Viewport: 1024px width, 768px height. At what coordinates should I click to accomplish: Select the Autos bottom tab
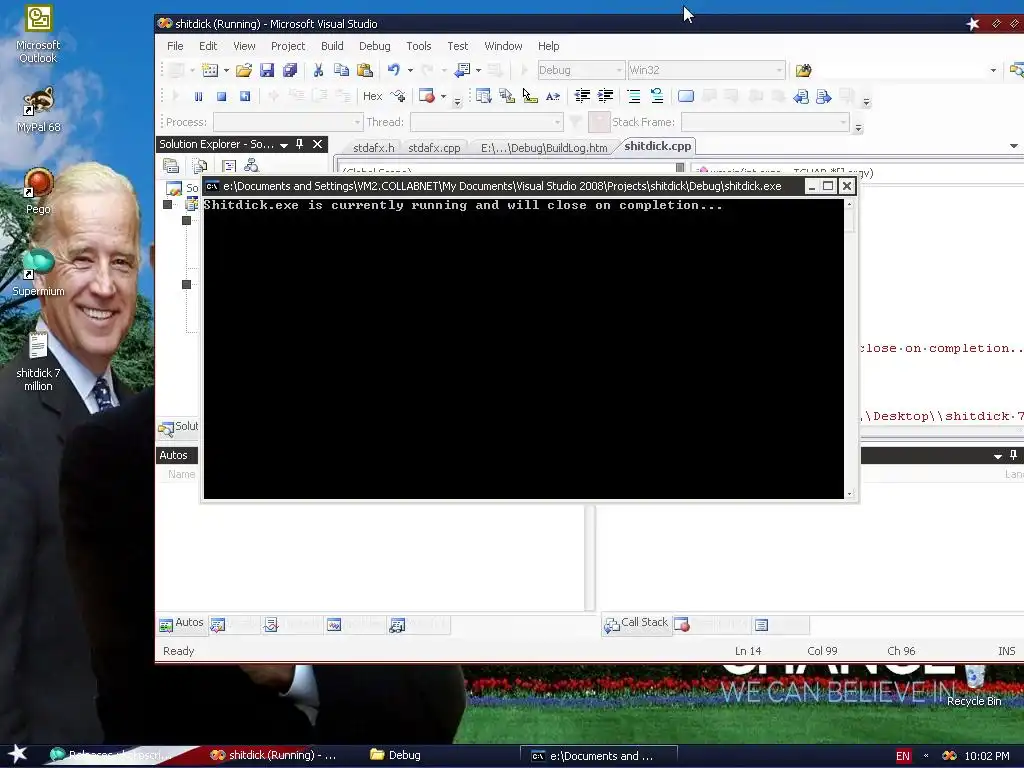tap(182, 623)
